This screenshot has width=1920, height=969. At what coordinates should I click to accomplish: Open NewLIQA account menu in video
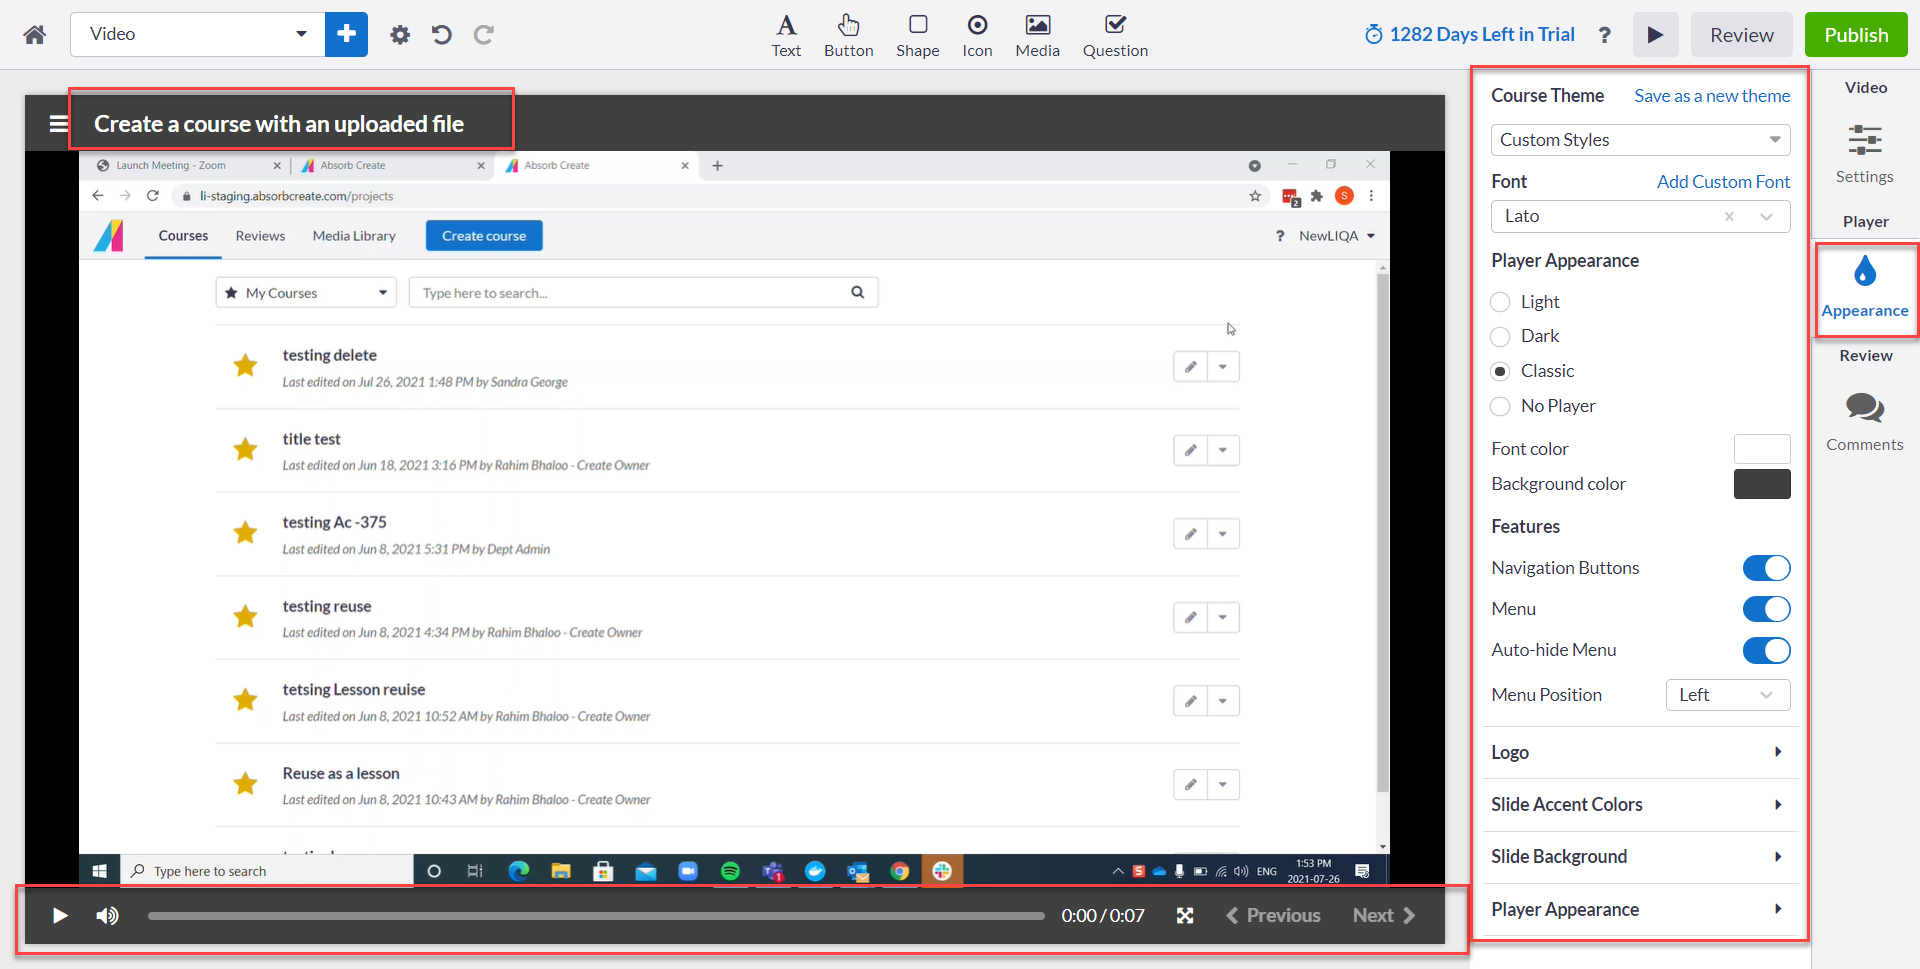pos(1337,236)
